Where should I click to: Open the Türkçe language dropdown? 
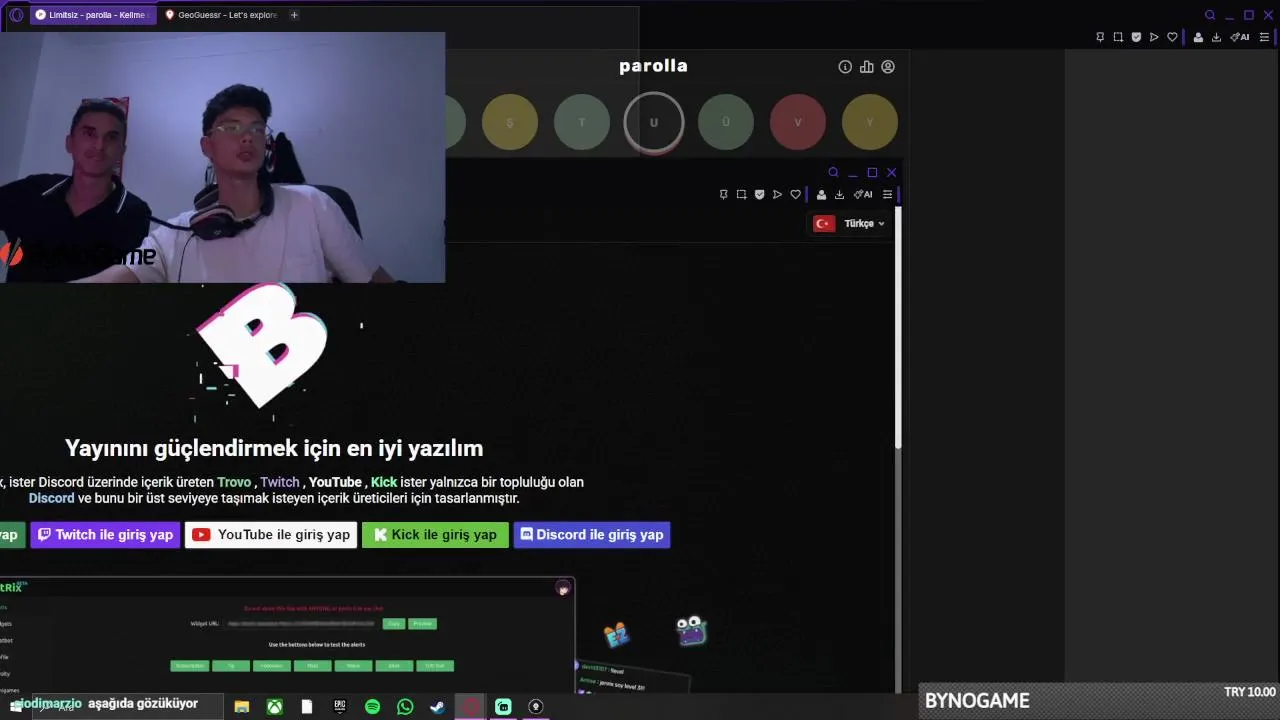click(850, 224)
